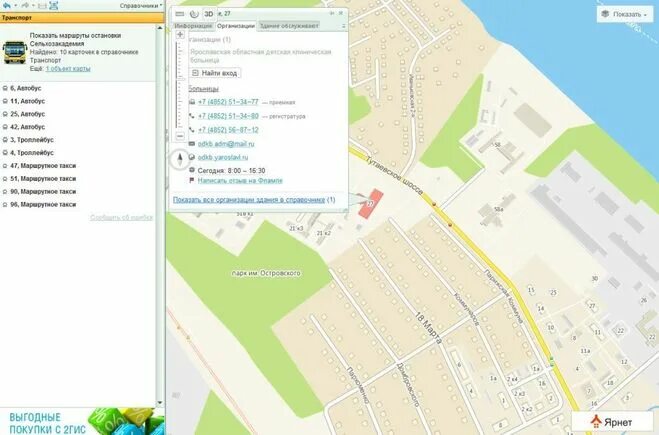Click the working hours 'Сегодня: 8:00 – 16:30'
The width and height of the screenshot is (659, 435).
click(x=232, y=171)
